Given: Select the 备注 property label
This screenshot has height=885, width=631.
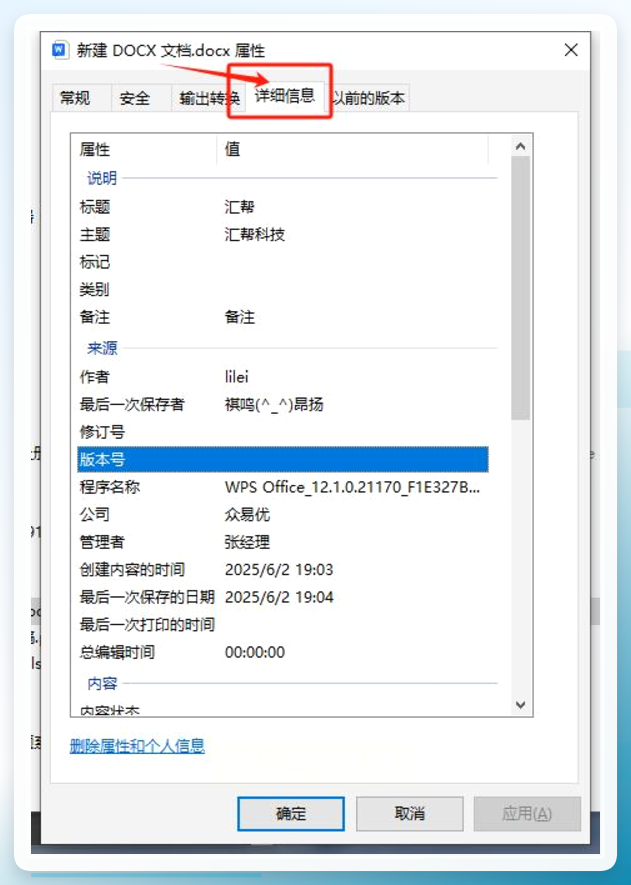Looking at the screenshot, I should pyautogui.click(x=94, y=317).
